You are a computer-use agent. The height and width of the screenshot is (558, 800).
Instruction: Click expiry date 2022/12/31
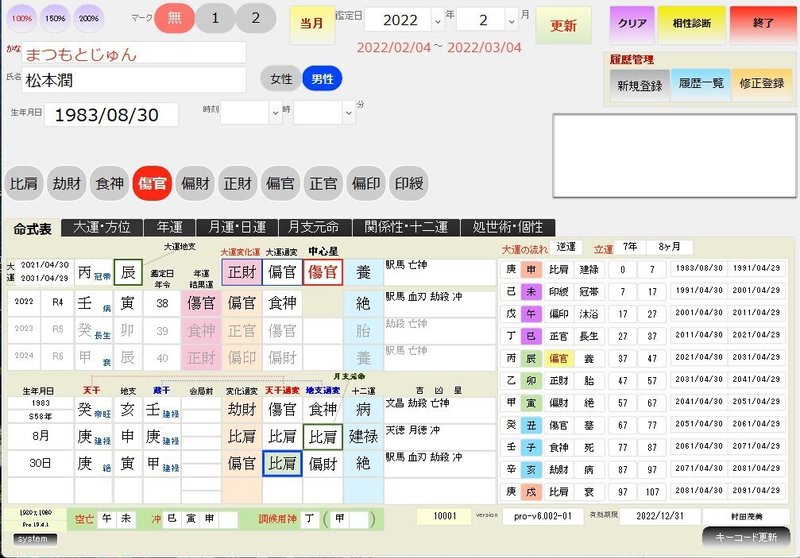(660, 516)
